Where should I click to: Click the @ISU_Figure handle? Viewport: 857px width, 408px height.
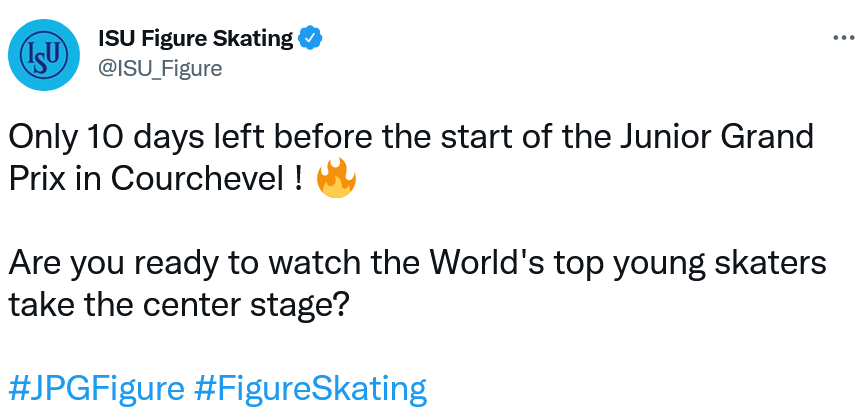point(159,68)
